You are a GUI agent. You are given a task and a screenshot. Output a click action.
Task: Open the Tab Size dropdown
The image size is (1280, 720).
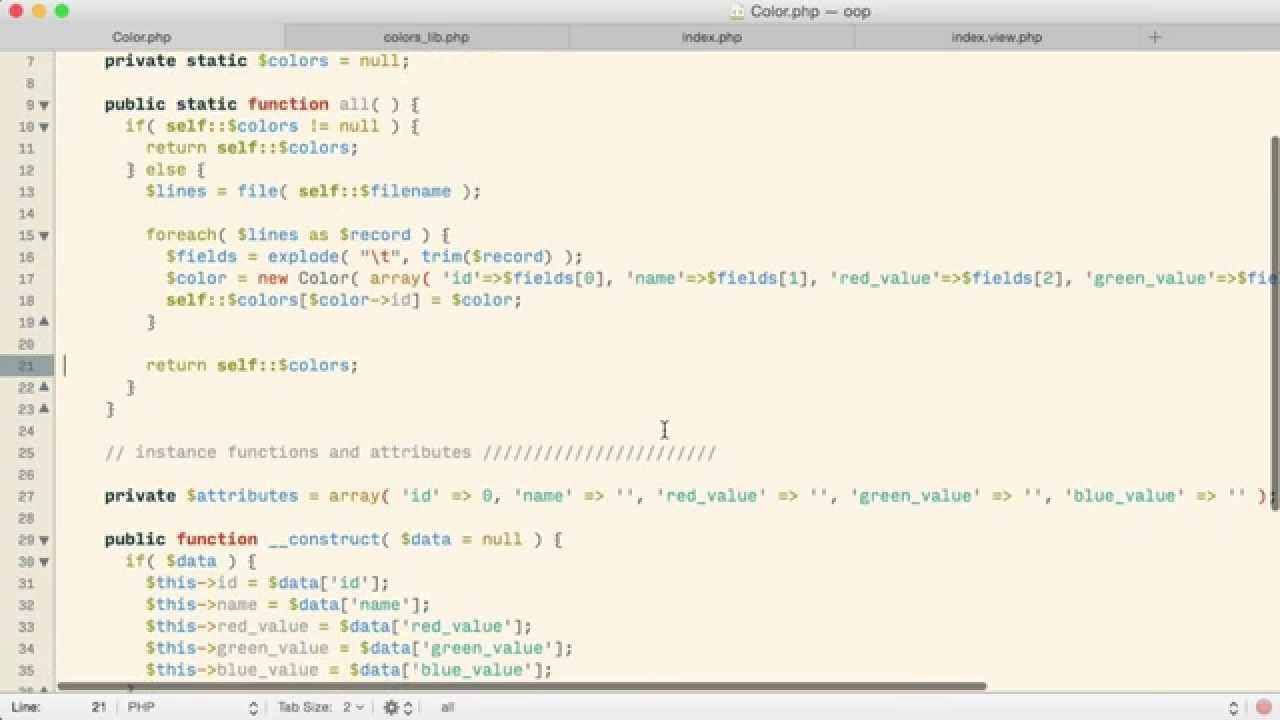322,707
